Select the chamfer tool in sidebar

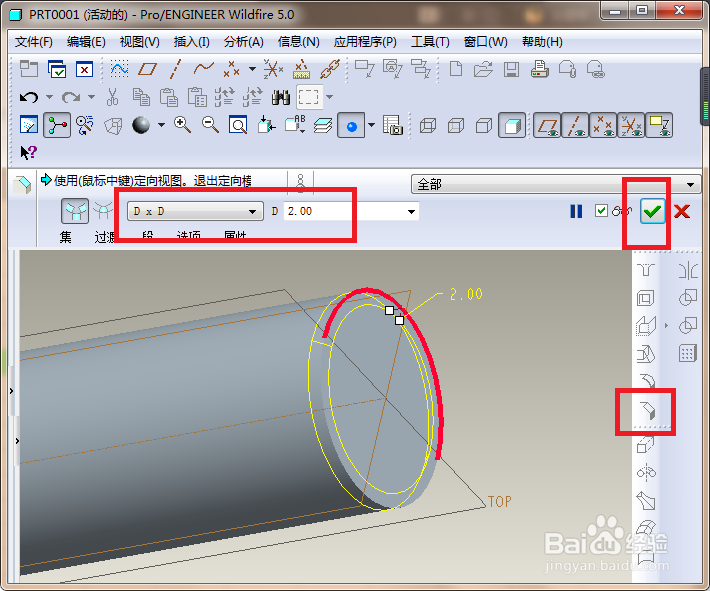coord(647,411)
